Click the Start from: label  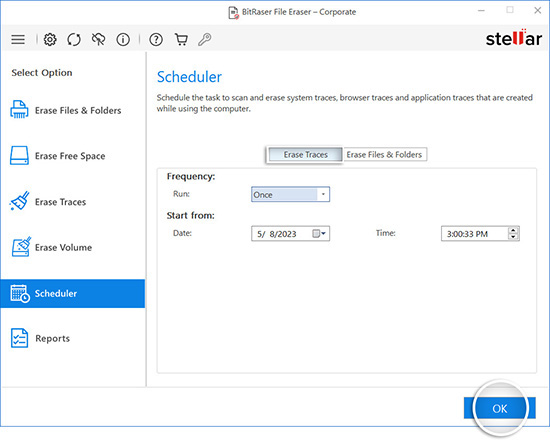coord(190,215)
